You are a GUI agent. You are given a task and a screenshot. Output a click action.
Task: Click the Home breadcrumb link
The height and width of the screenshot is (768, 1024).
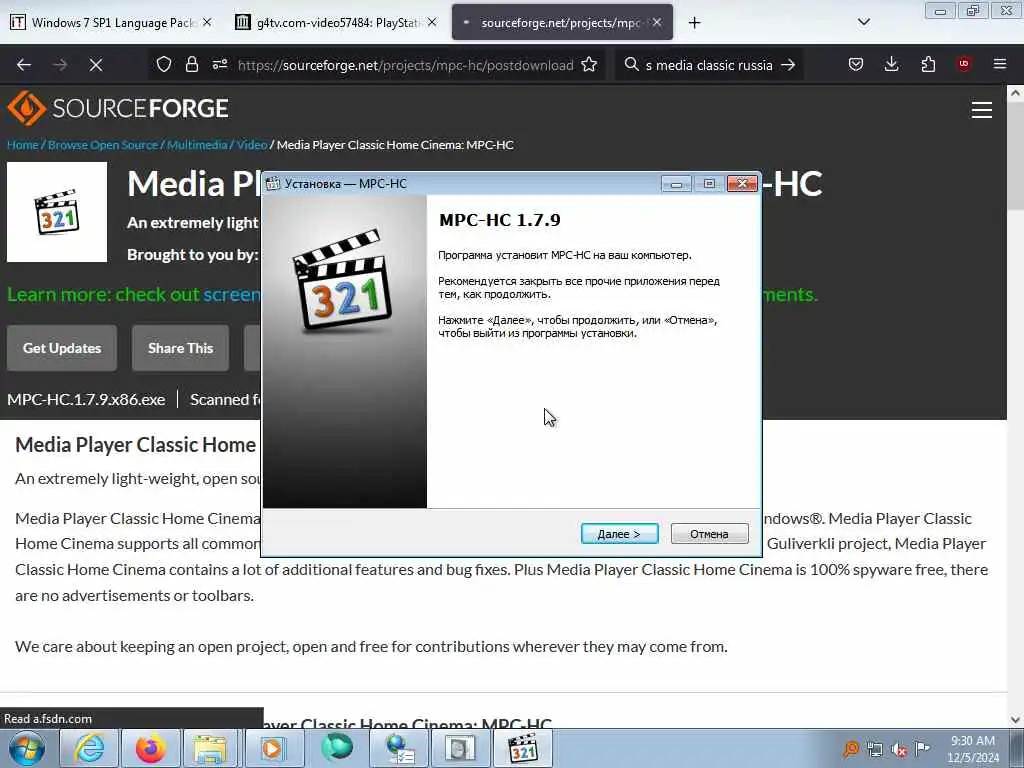[x=23, y=145]
